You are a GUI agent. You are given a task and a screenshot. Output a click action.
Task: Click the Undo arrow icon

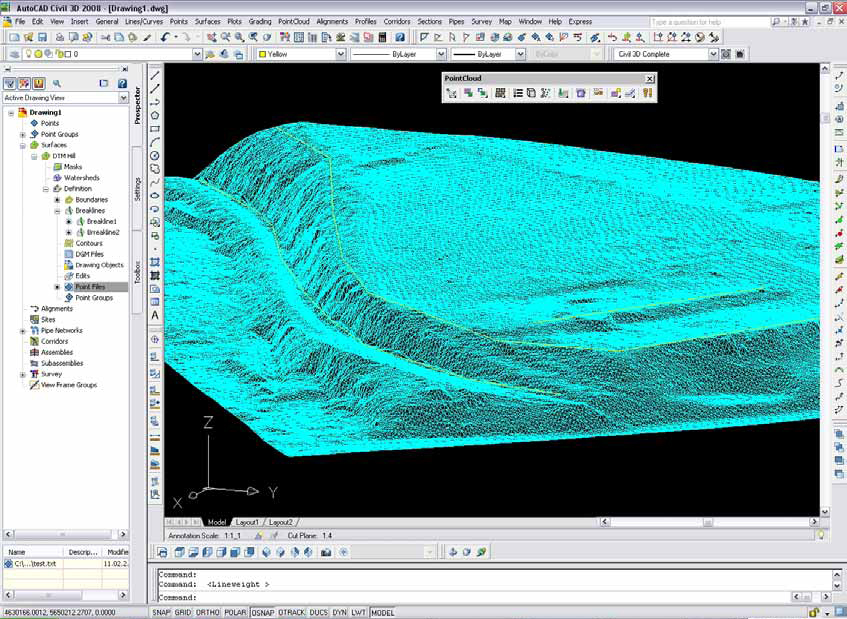pos(164,37)
